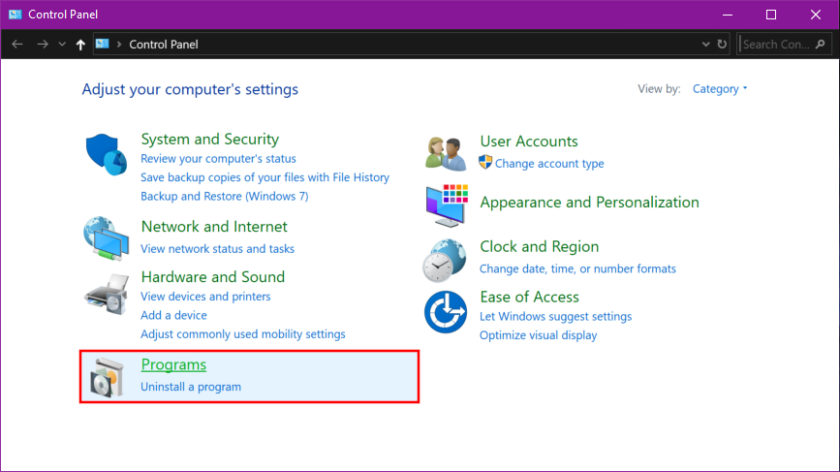Click the Clock and Region icon
This screenshot has height=472, width=840.
[445, 260]
